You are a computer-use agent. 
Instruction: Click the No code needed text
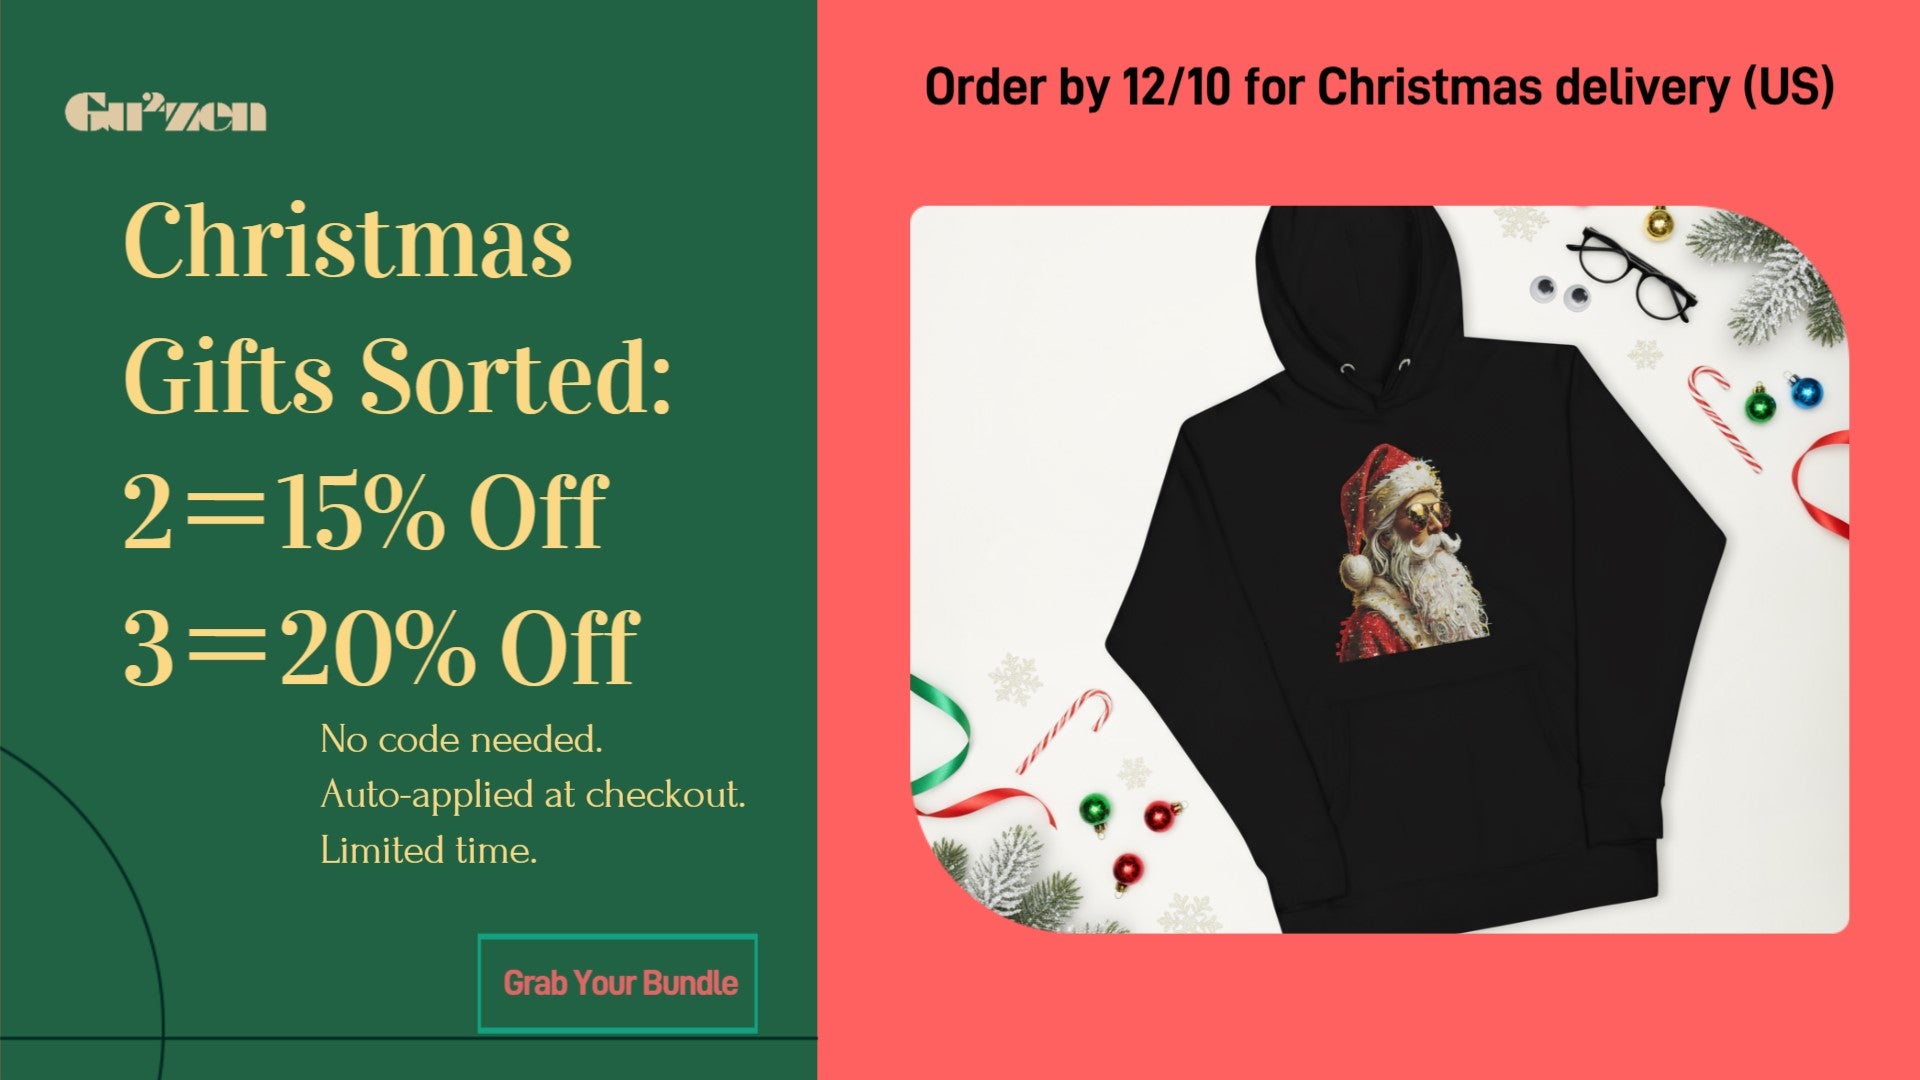[x=461, y=740]
